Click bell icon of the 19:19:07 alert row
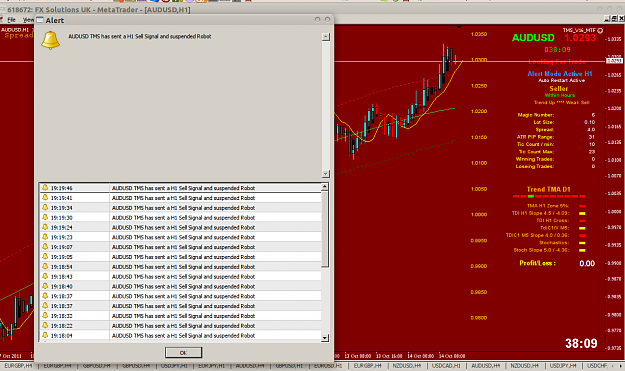 pos(45,247)
